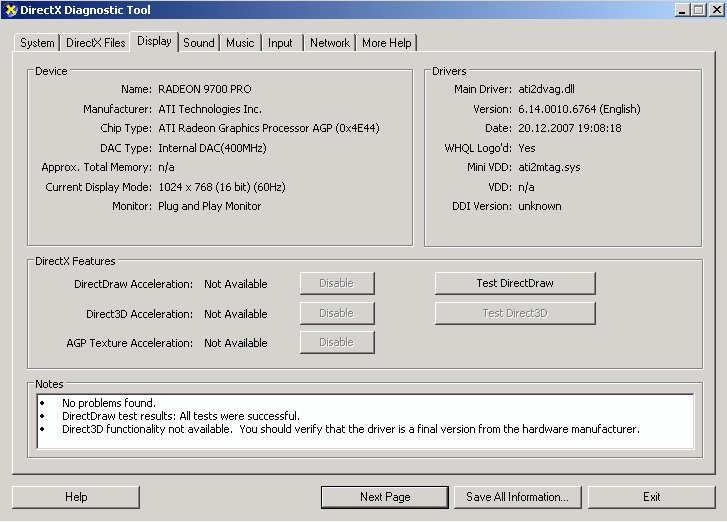Image resolution: width=727 pixels, height=522 pixels.
Task: Click the Approx. Total Memory n/a value
Action: [166, 167]
